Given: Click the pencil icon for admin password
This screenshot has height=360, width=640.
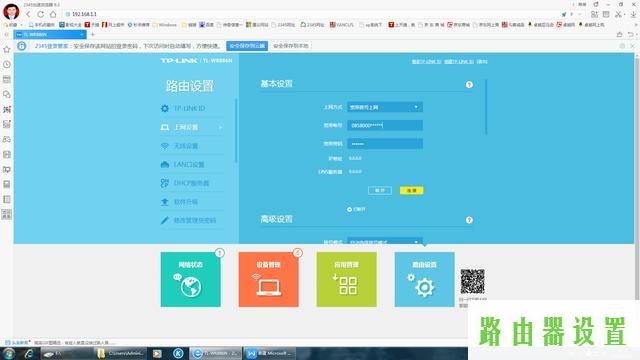Looking at the screenshot, I should coord(164,220).
